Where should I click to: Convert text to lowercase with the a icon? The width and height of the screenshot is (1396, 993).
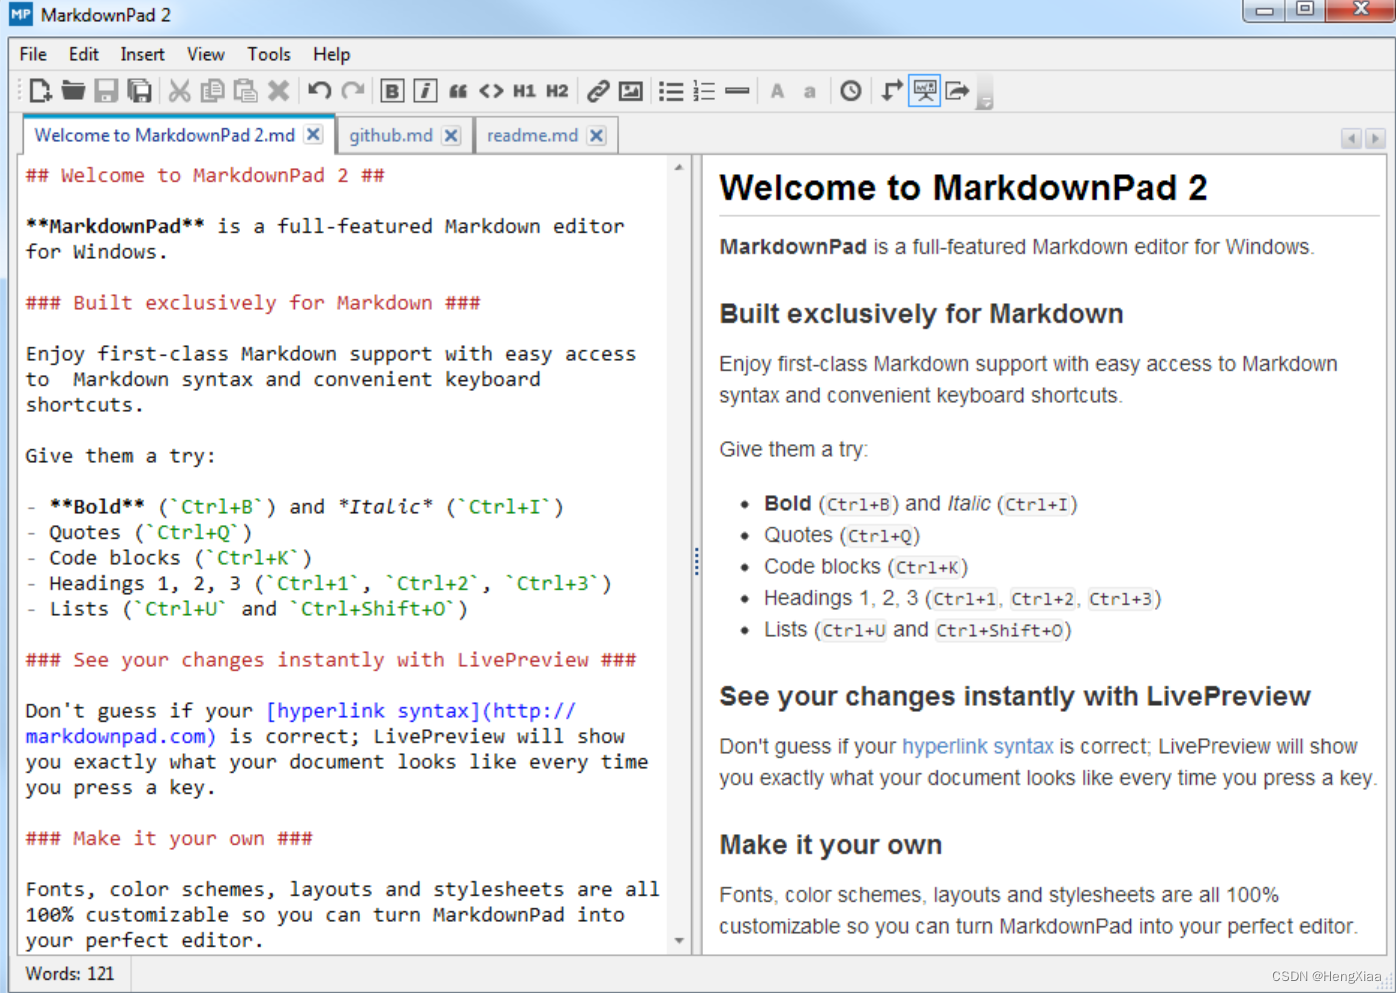tap(809, 91)
